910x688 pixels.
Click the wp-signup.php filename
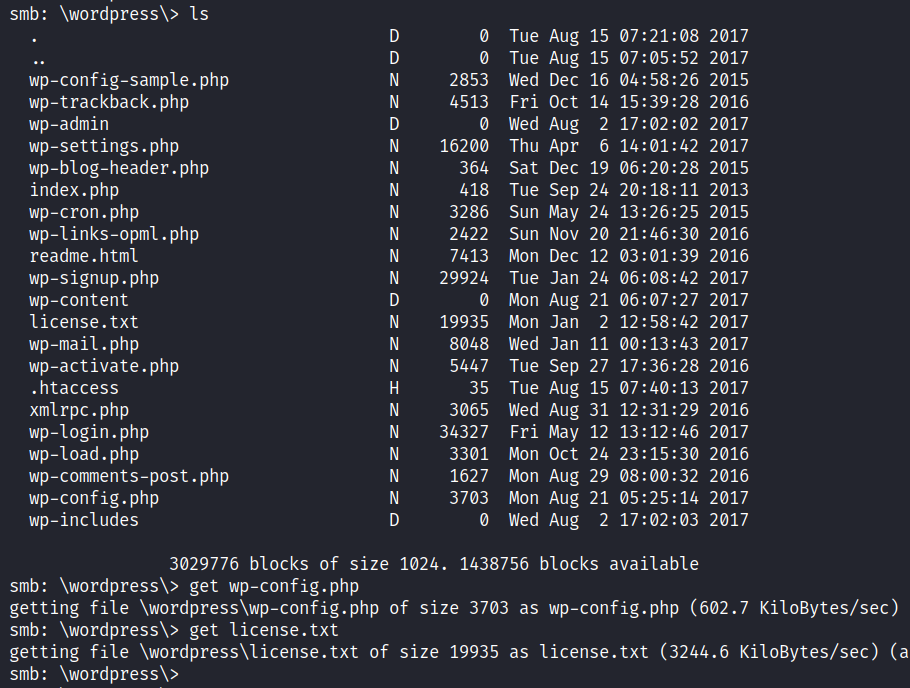click(94, 278)
